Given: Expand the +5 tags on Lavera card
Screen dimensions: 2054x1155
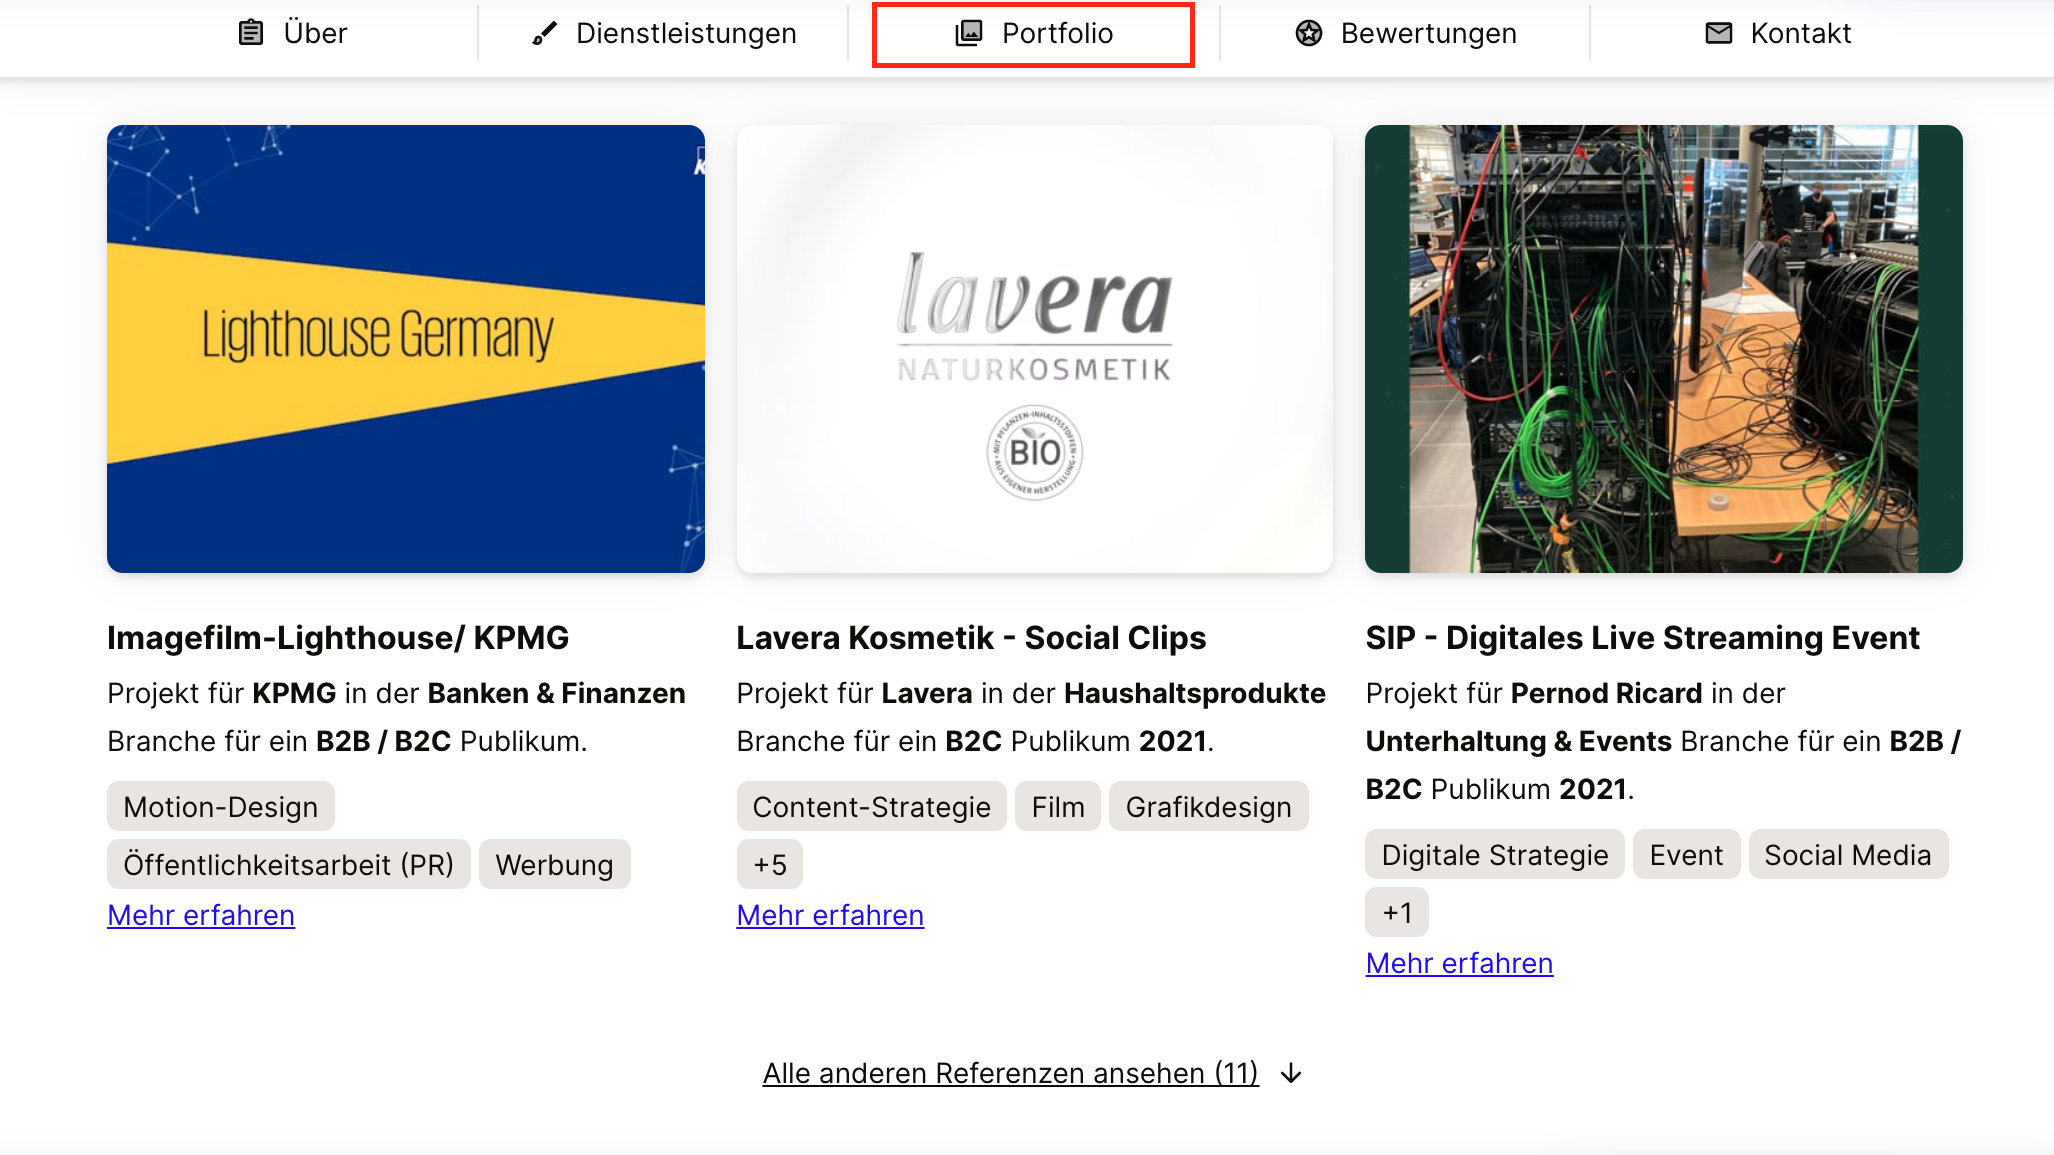Looking at the screenshot, I should (770, 864).
